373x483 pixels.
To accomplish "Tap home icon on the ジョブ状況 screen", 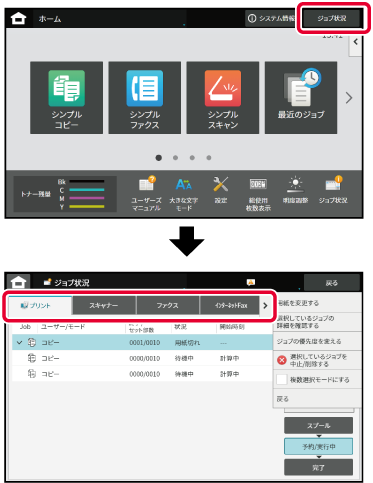I will 18,282.
